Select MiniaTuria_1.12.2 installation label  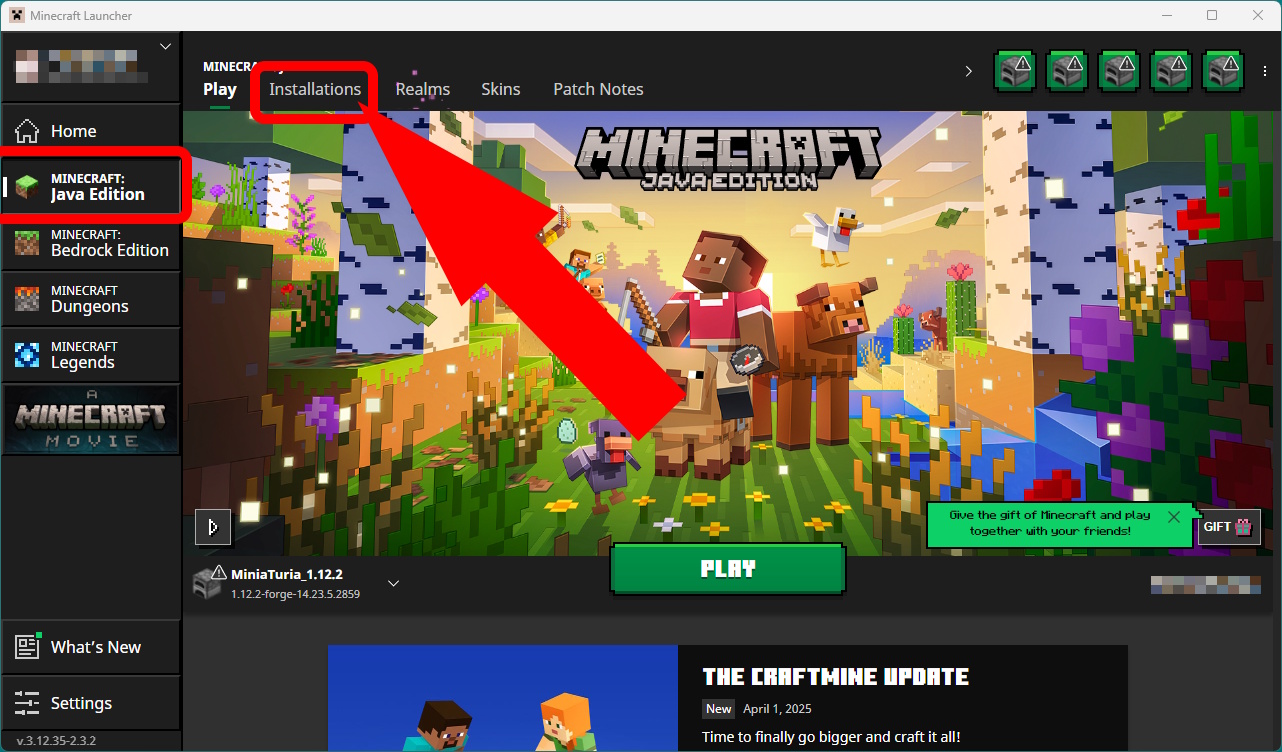tap(287, 574)
